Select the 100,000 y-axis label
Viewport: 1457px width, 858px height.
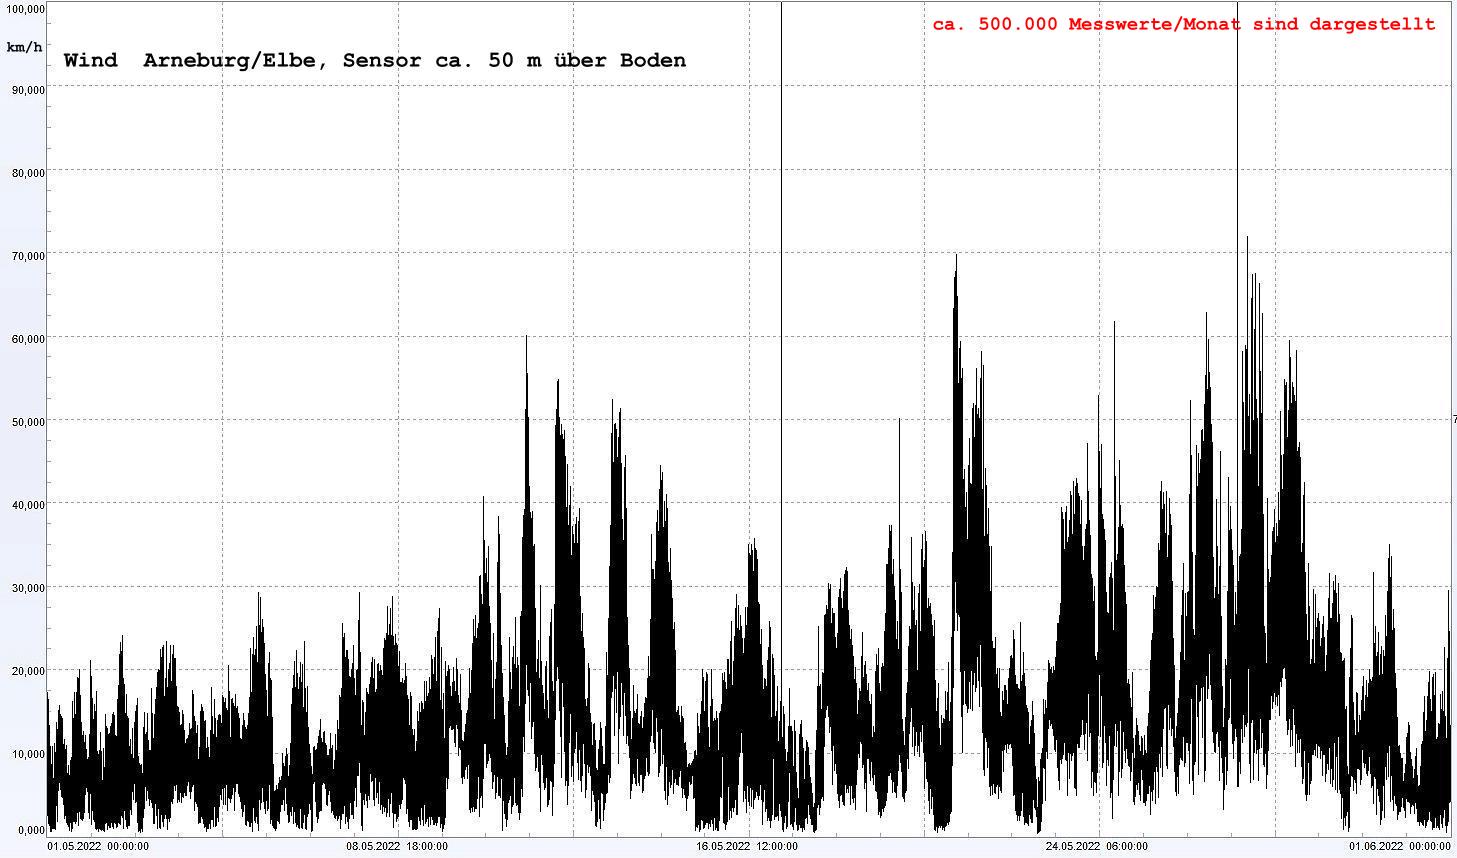pos(24,9)
